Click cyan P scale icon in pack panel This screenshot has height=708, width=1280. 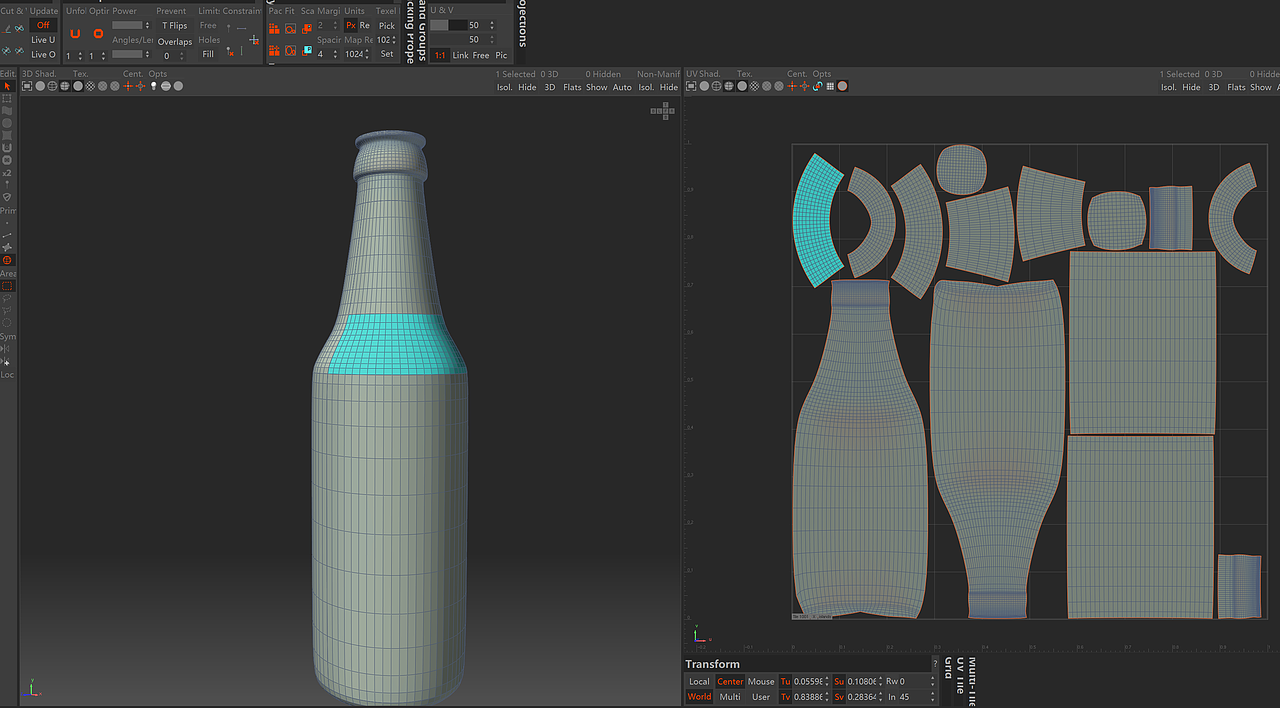pyautogui.click(x=307, y=50)
